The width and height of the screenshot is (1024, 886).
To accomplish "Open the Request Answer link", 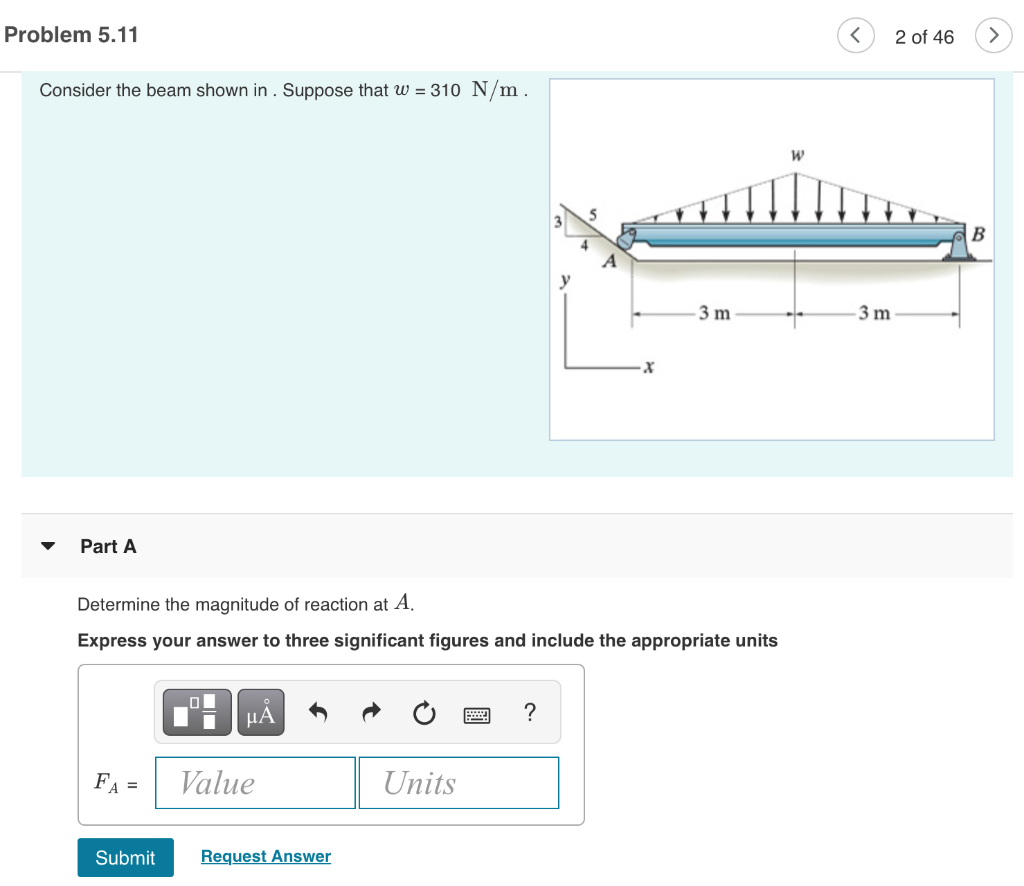I will point(265,856).
